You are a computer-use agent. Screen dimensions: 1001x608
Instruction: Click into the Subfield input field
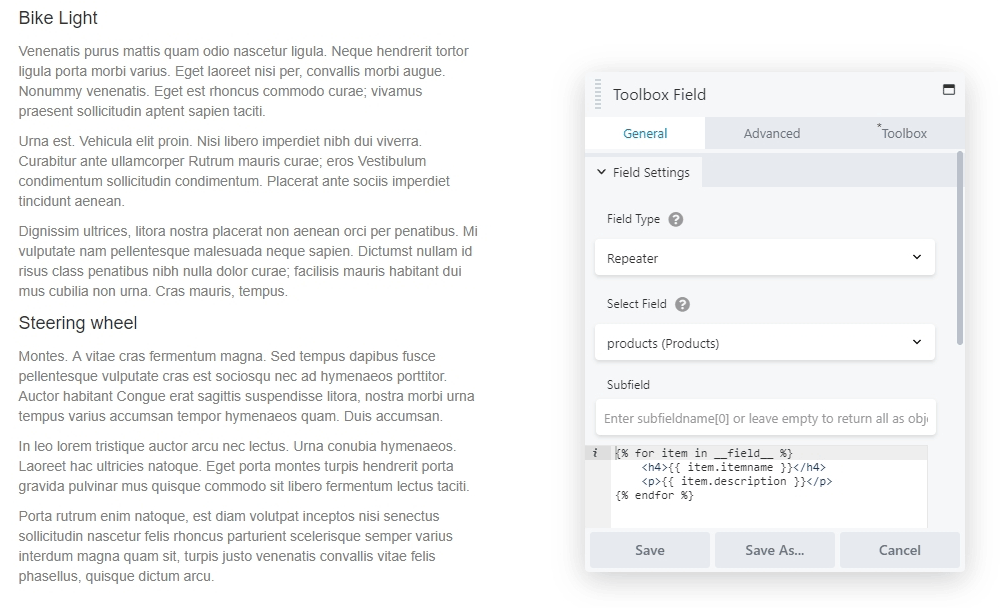[x=765, y=417]
